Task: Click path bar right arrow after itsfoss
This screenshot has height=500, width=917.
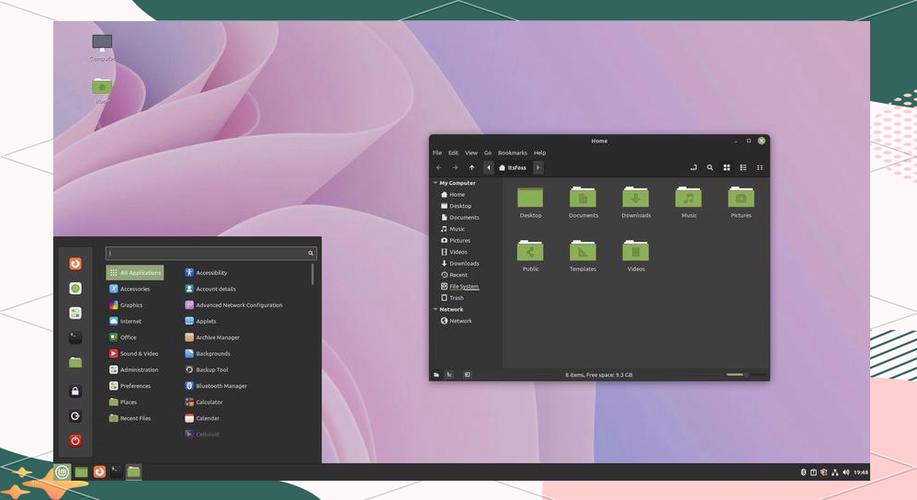Action: (538, 168)
